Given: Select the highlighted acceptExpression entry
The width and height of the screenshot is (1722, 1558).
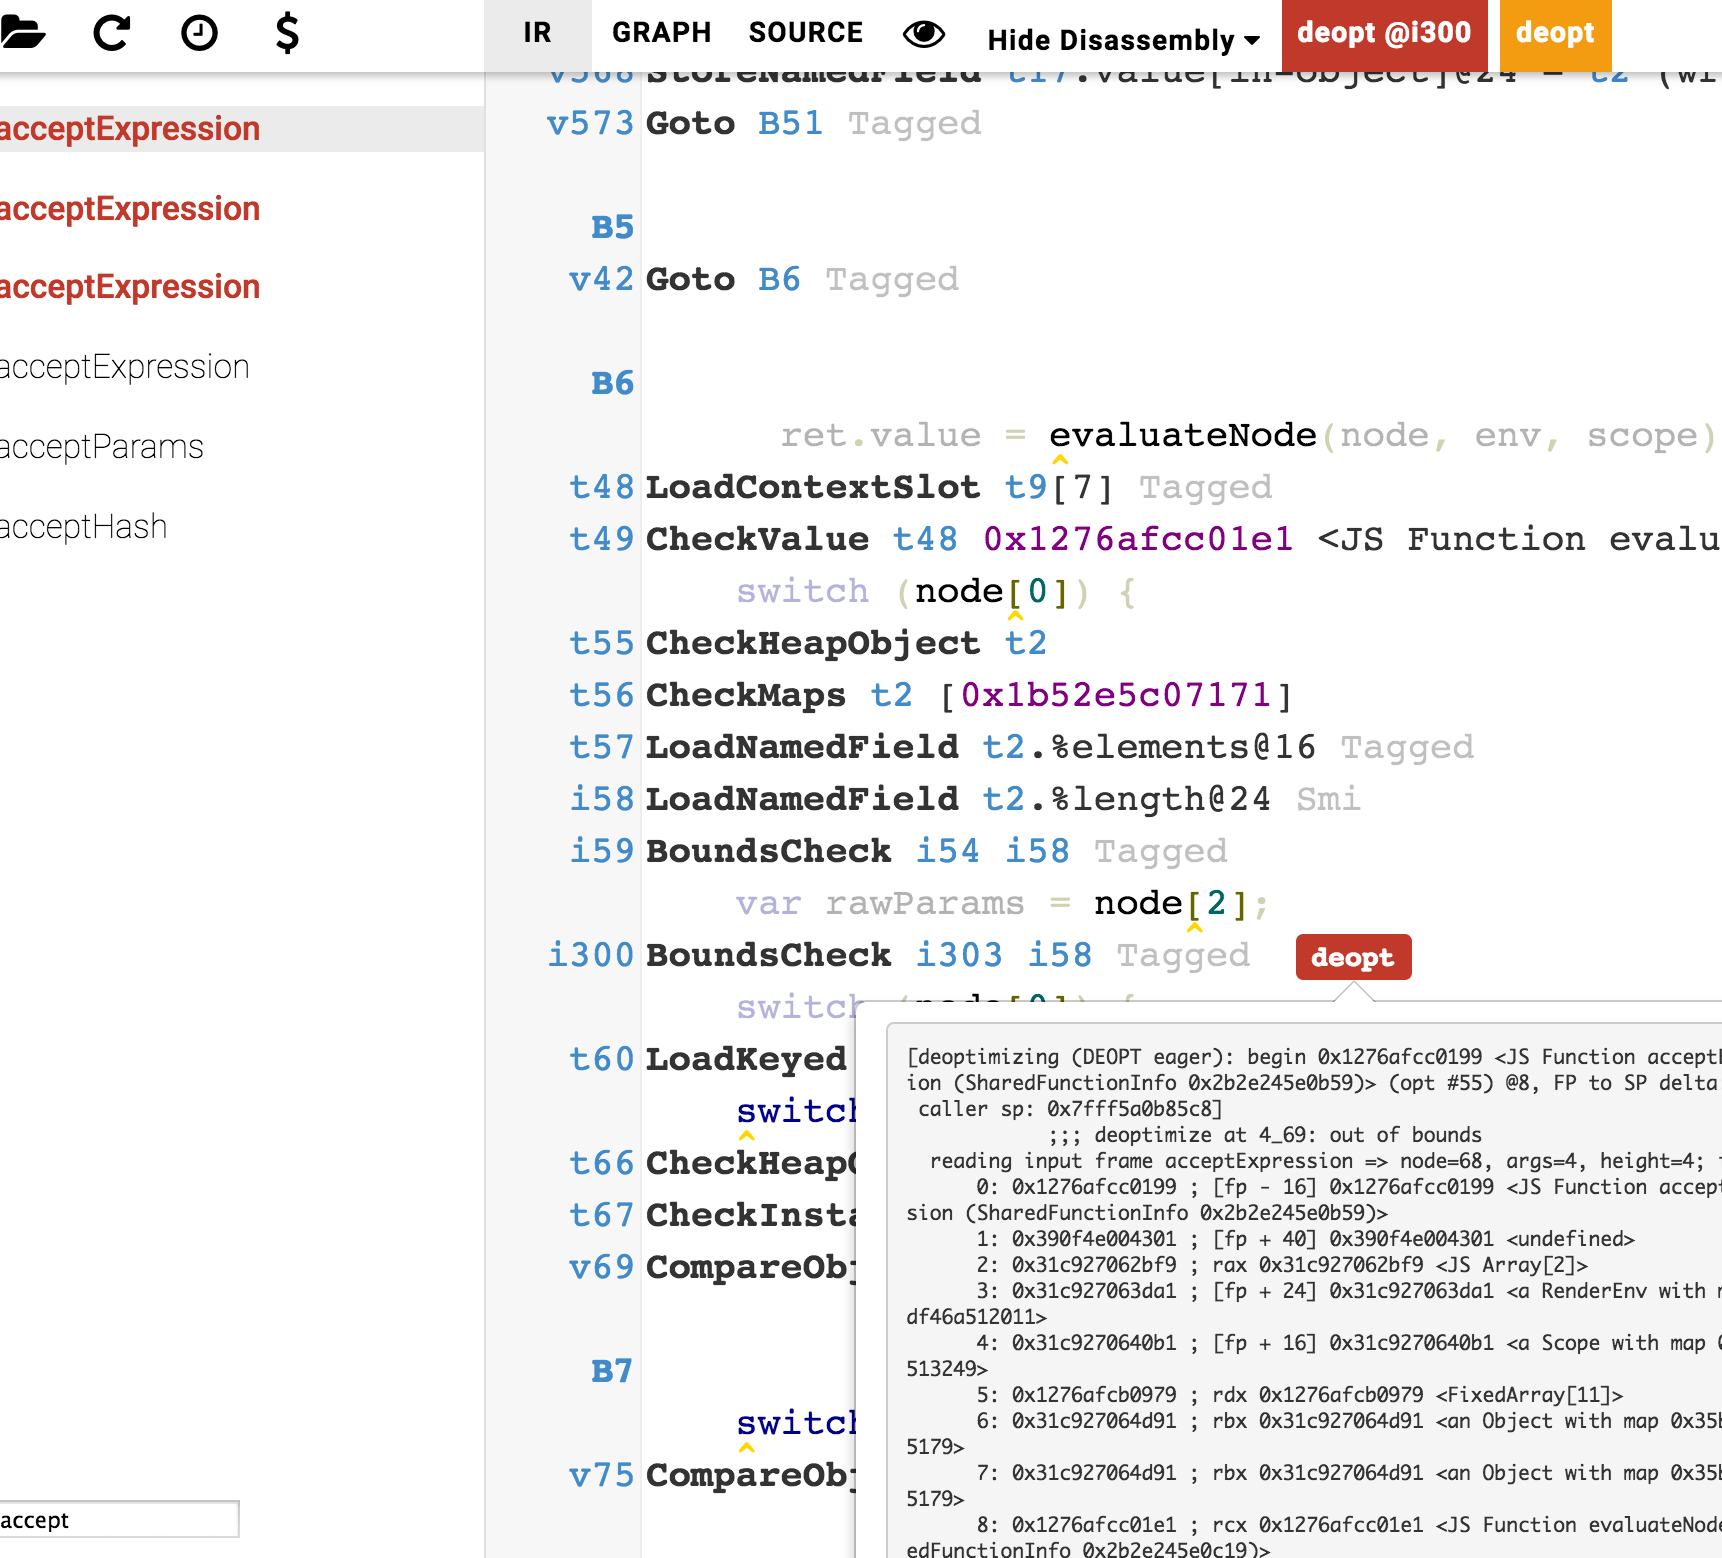Looking at the screenshot, I should pos(130,129).
